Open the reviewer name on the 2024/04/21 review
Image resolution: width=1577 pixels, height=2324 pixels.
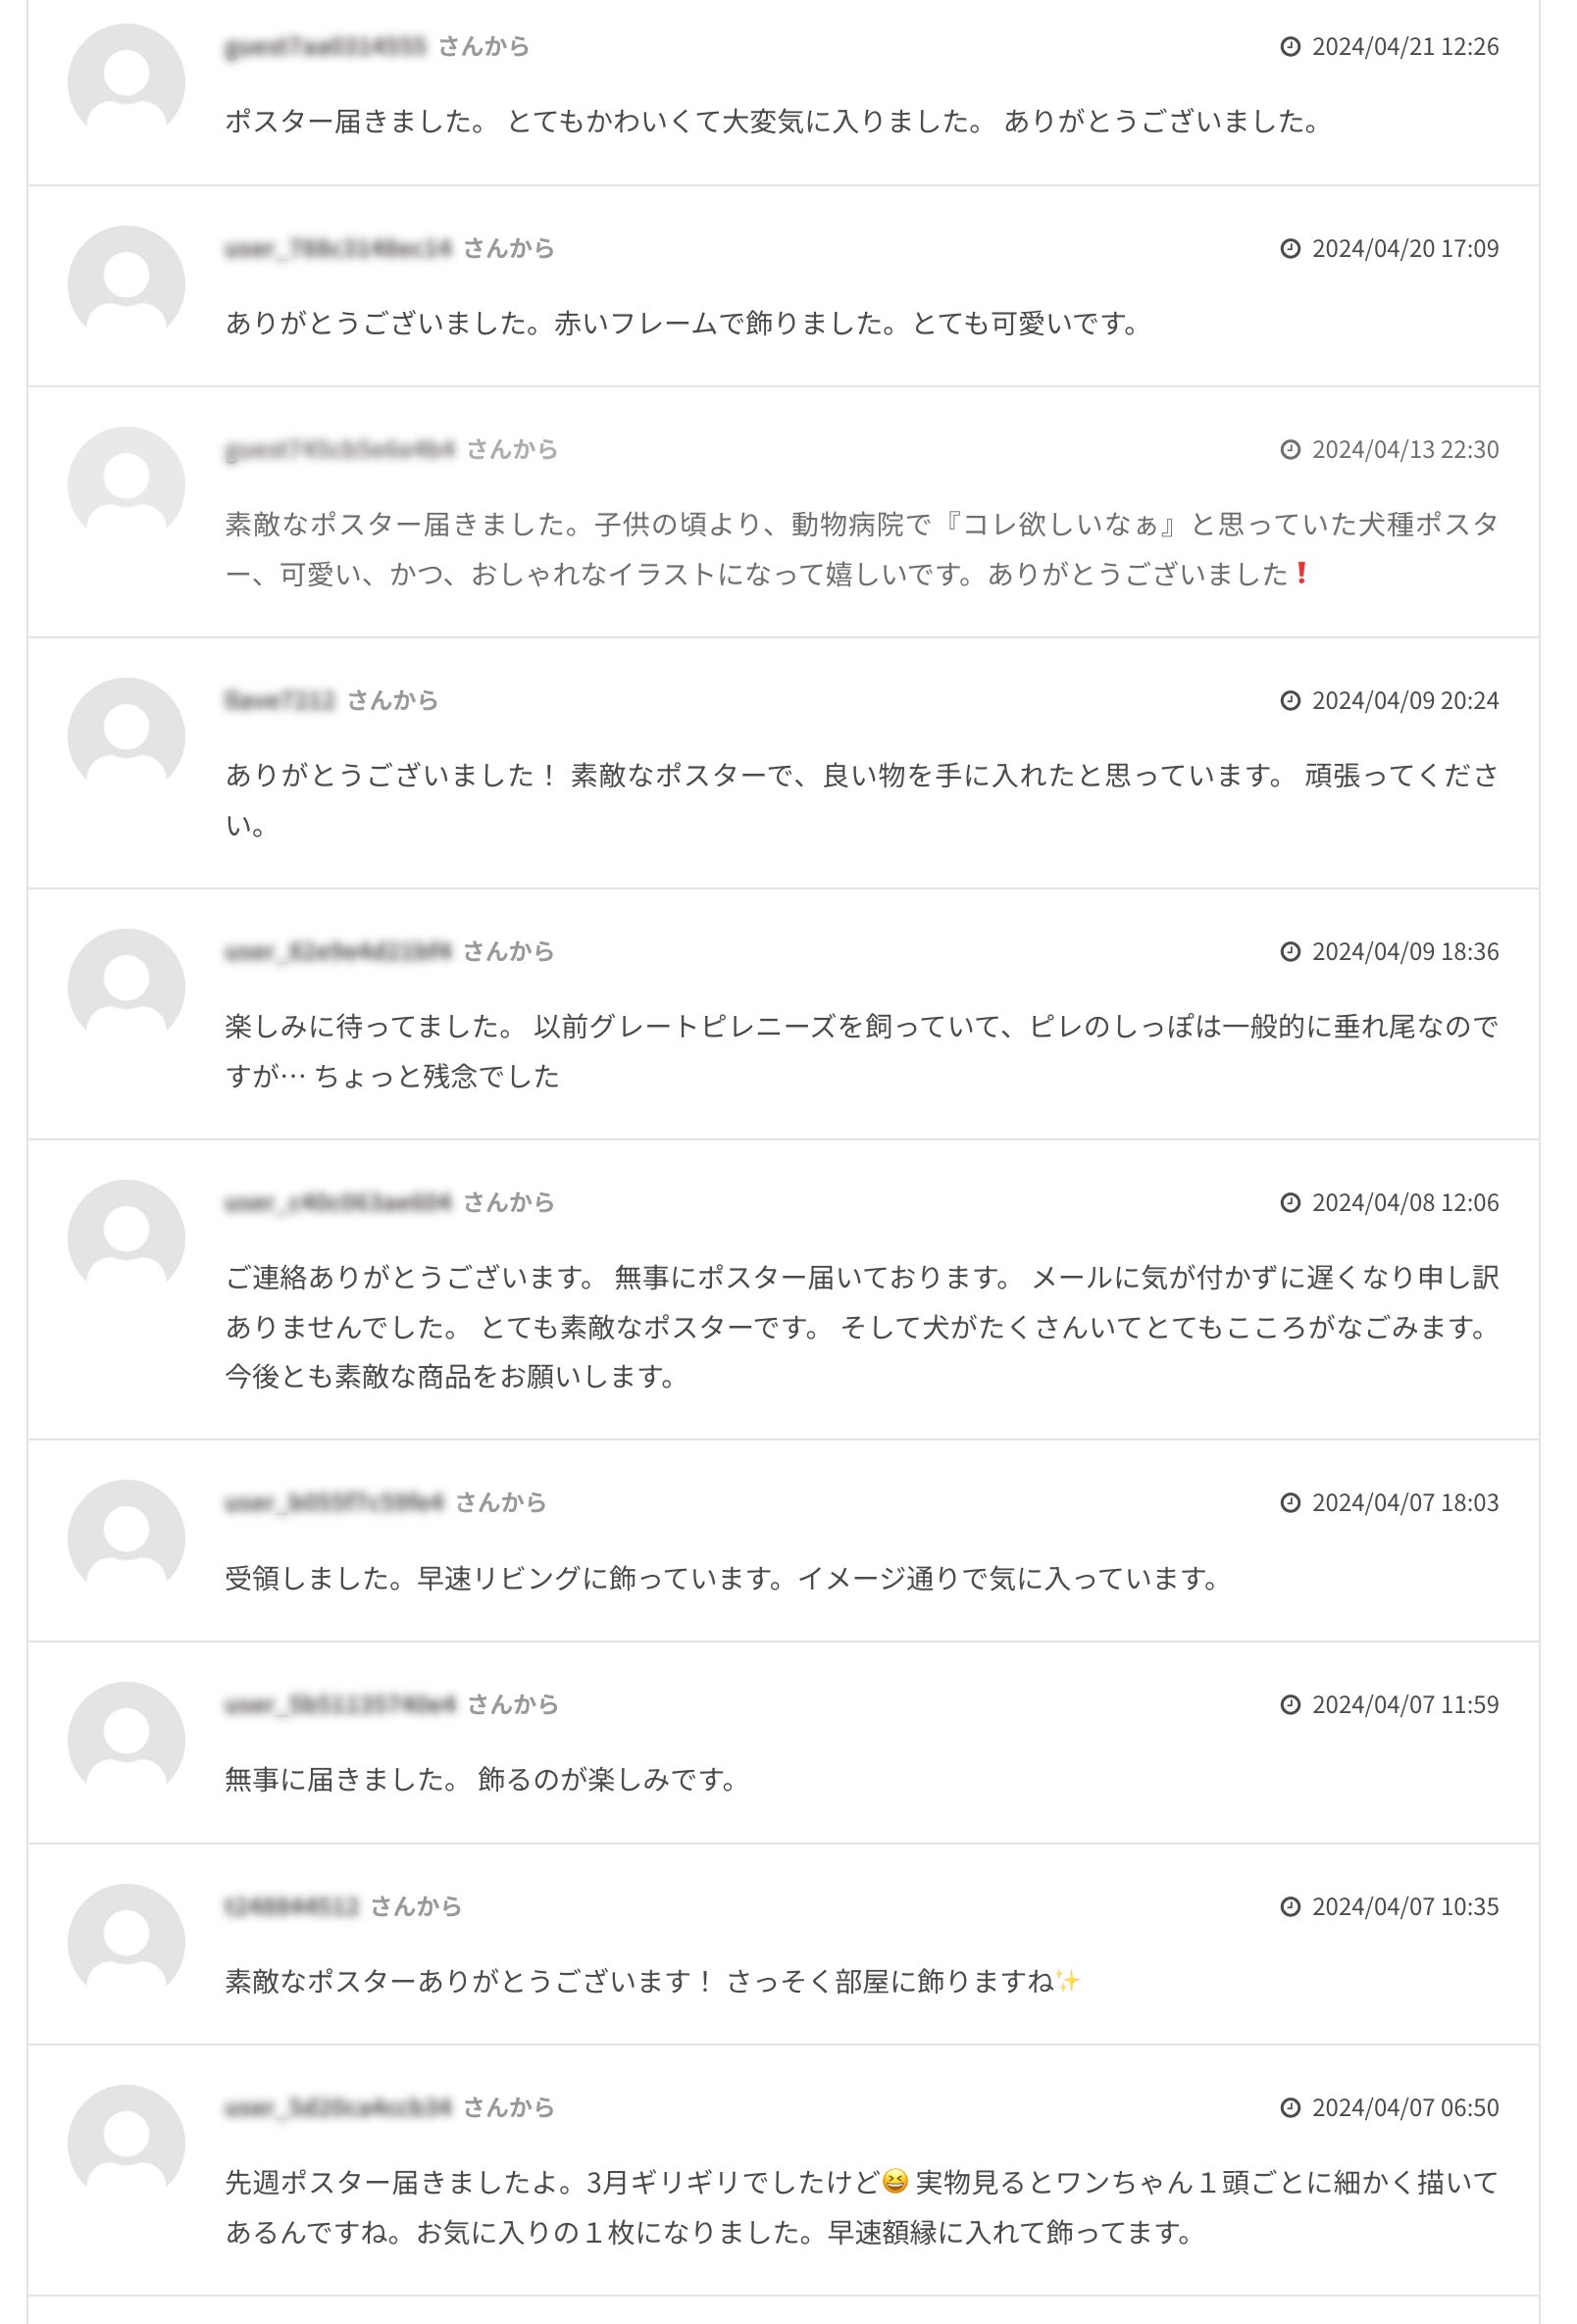(325, 46)
